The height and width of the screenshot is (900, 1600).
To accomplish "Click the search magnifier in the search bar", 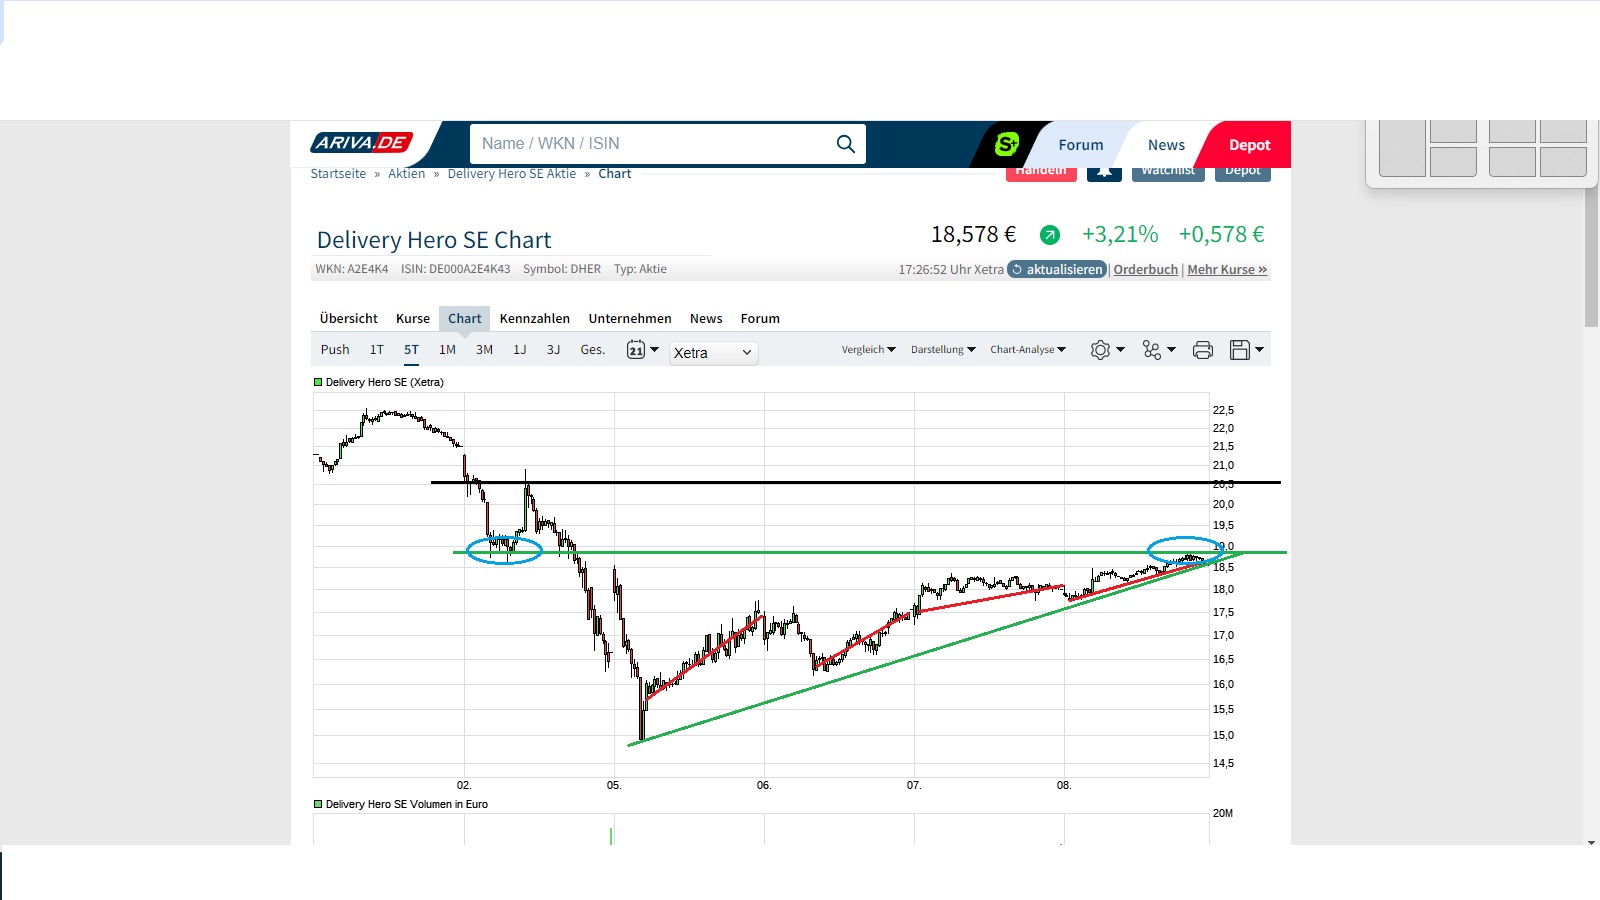I will pyautogui.click(x=846, y=143).
